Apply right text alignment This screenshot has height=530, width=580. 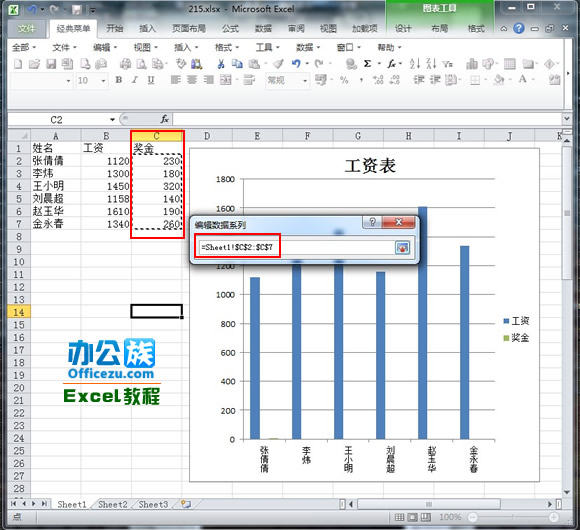point(208,80)
